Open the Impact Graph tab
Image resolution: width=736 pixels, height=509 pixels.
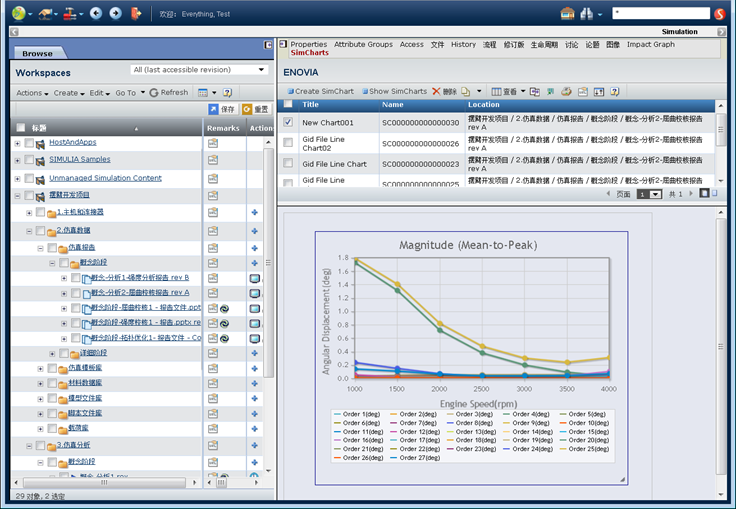[651, 44]
